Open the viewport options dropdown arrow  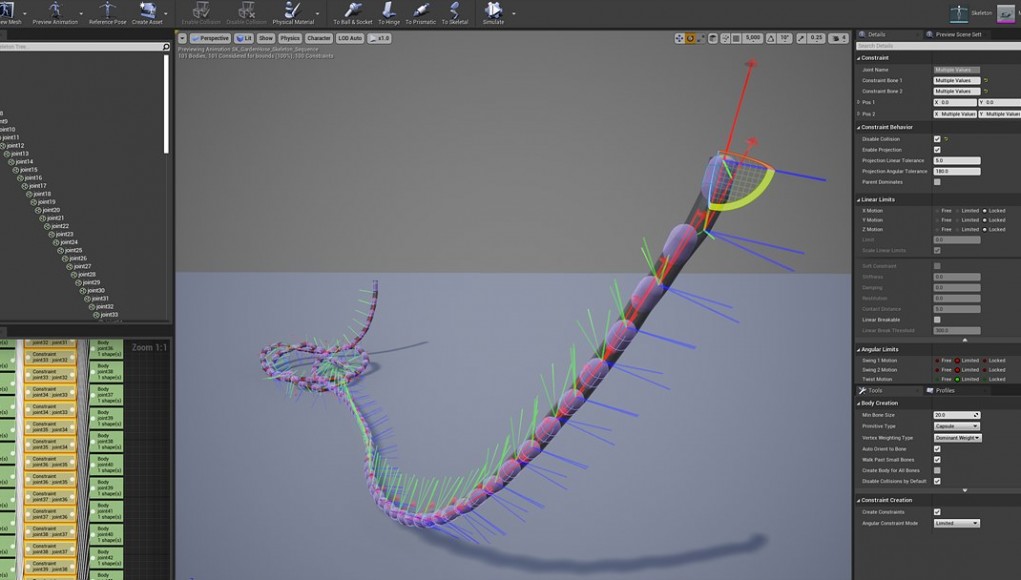coord(182,38)
